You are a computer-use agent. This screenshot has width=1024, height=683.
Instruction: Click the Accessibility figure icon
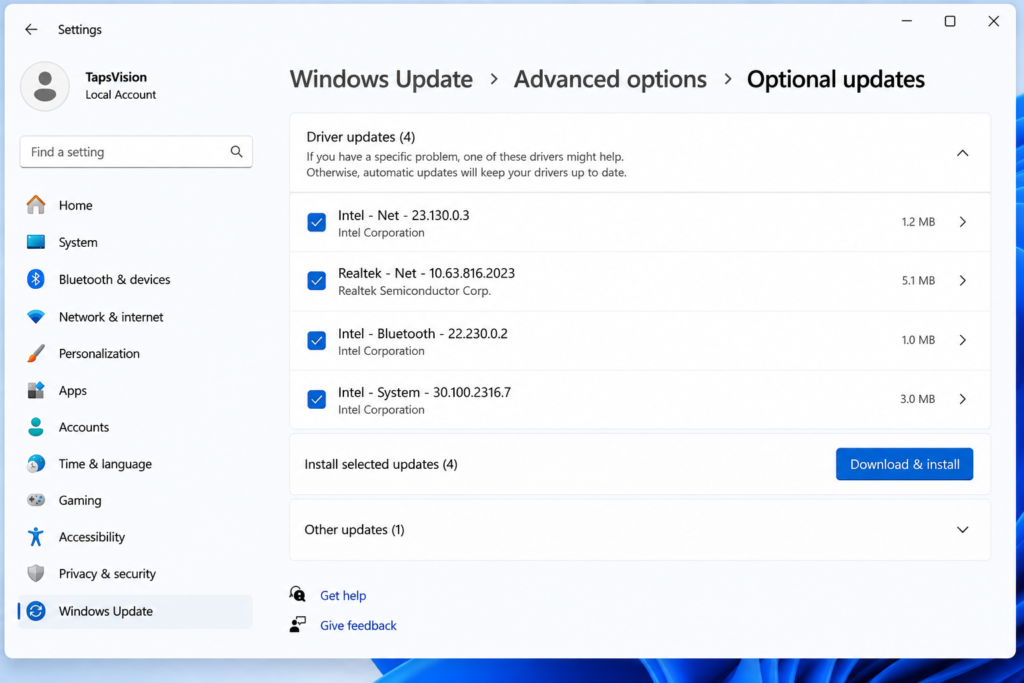36,537
